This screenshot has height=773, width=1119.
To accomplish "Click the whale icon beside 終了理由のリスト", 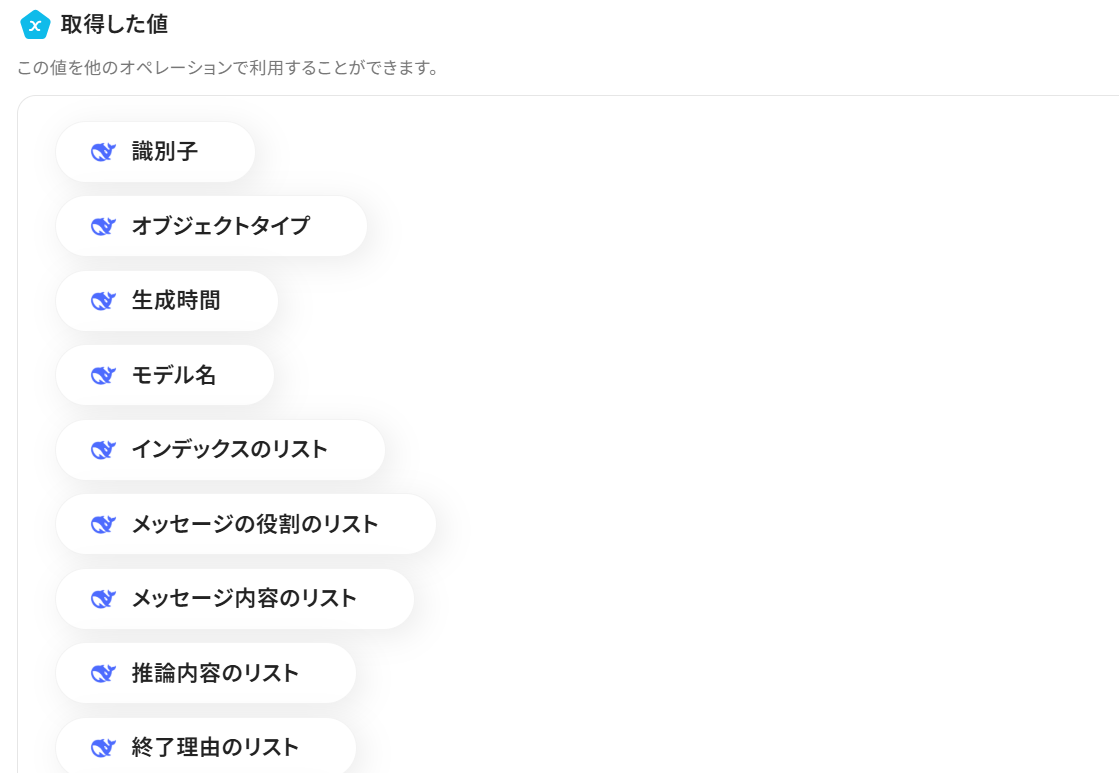I will [104, 747].
